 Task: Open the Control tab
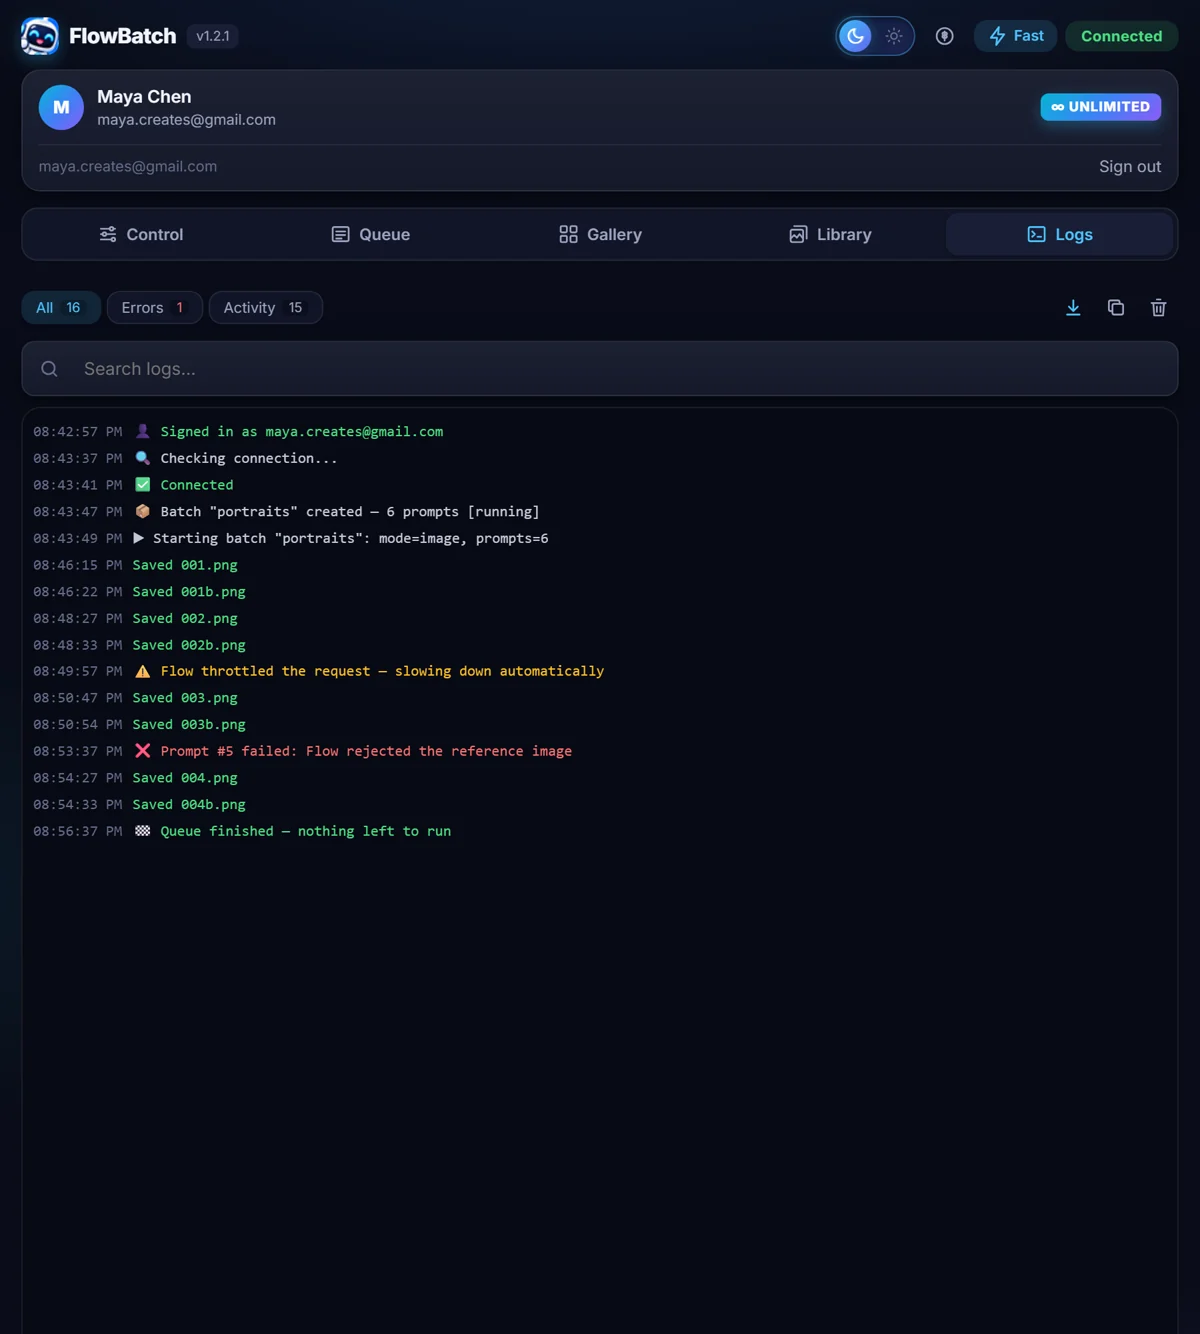(x=141, y=234)
